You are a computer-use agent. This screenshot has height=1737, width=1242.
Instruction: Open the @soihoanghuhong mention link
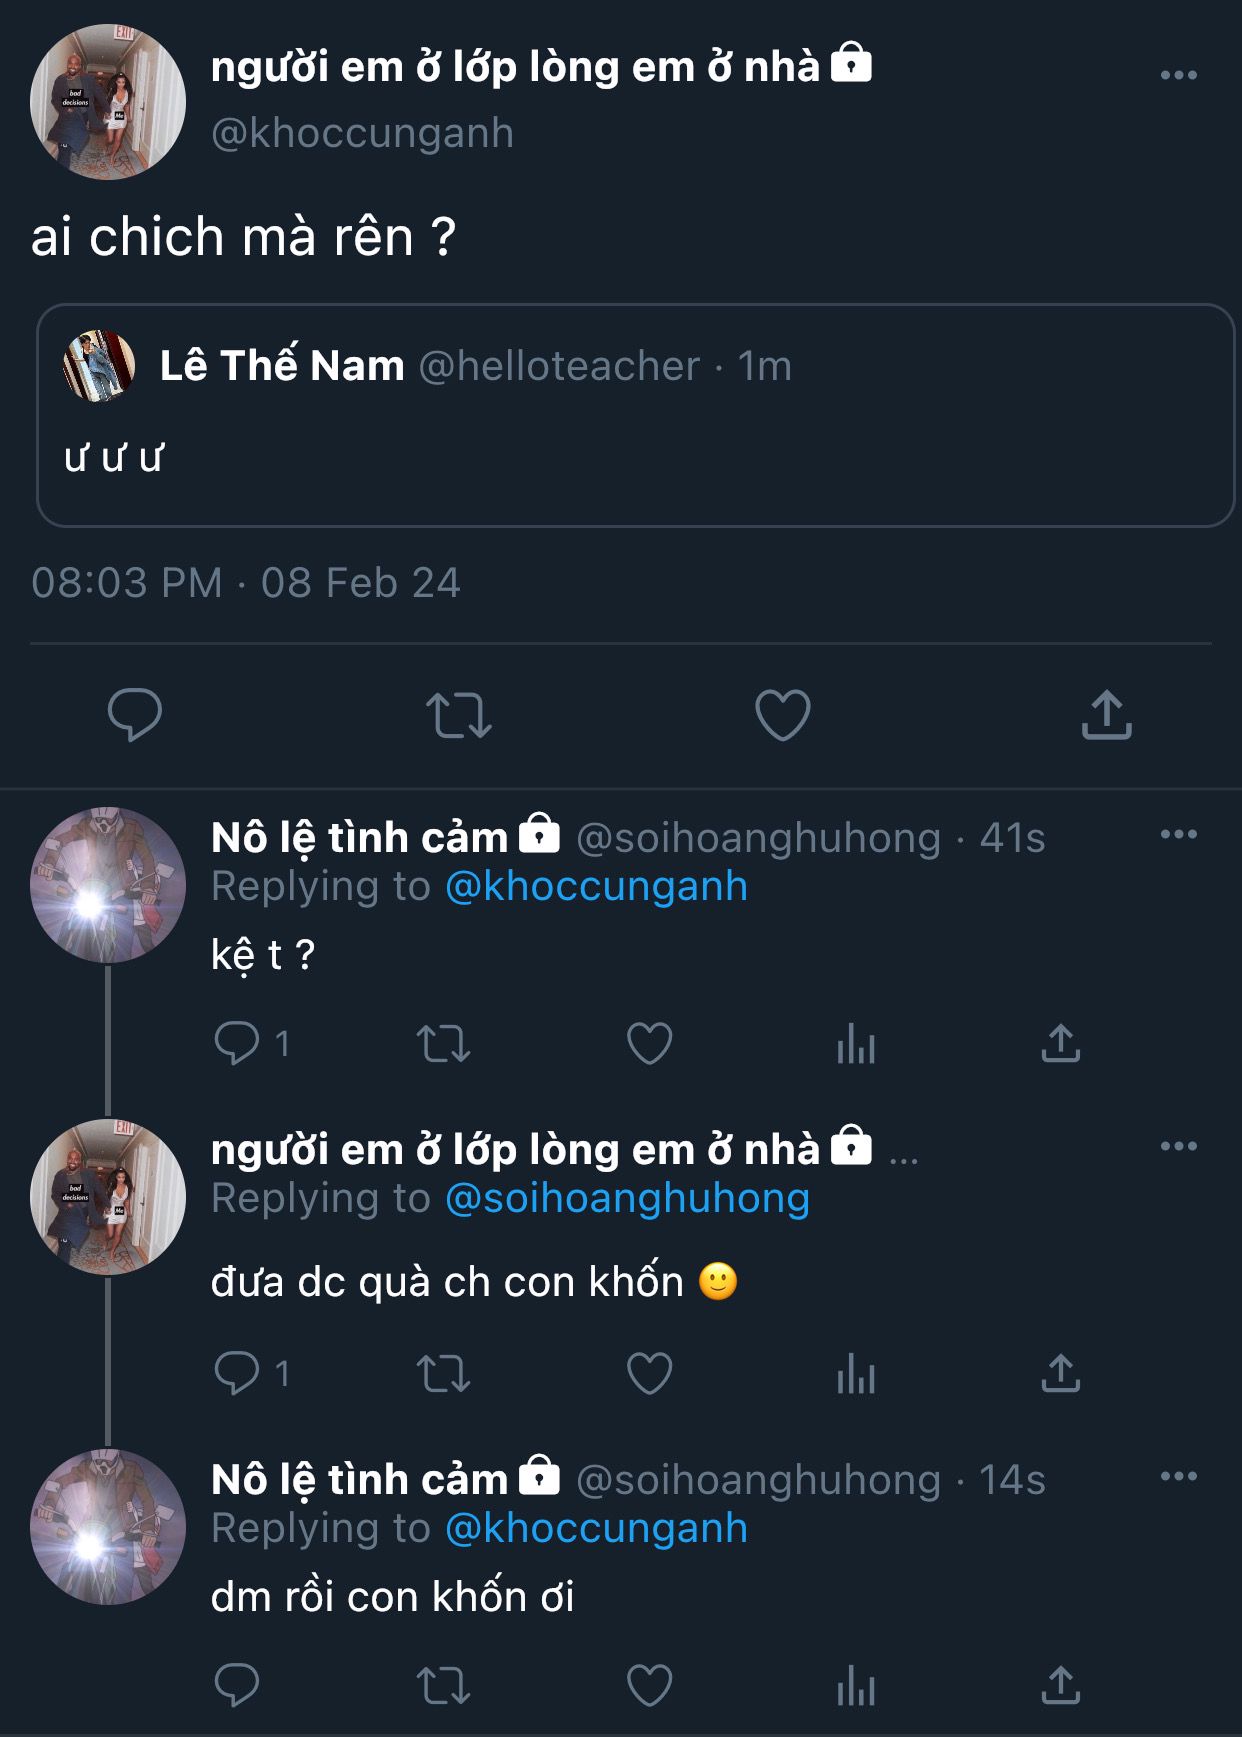pyautogui.click(x=627, y=1198)
